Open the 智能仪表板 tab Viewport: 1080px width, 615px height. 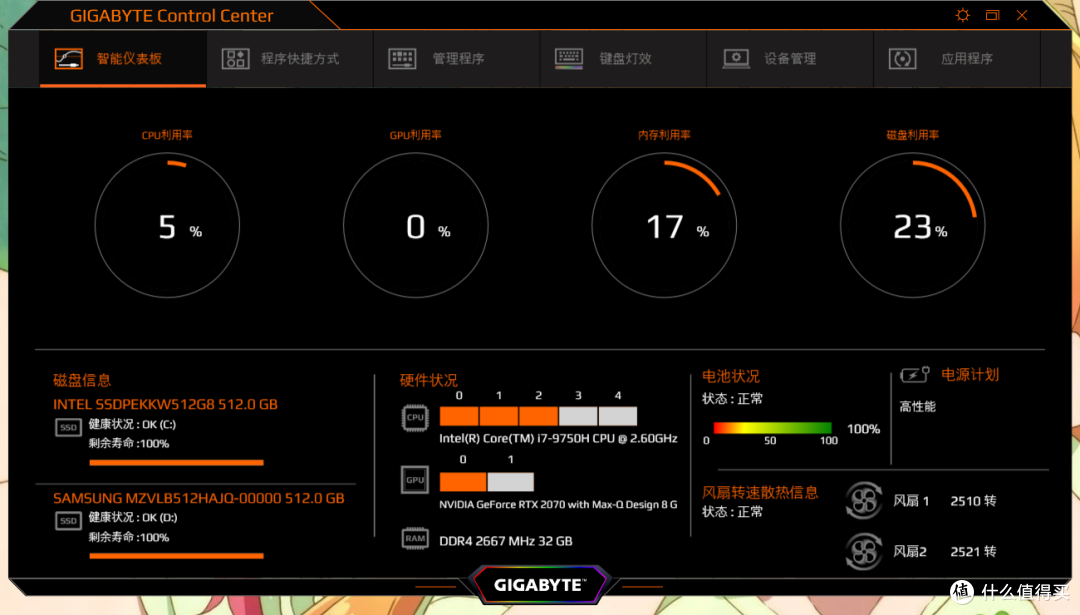(x=123, y=59)
